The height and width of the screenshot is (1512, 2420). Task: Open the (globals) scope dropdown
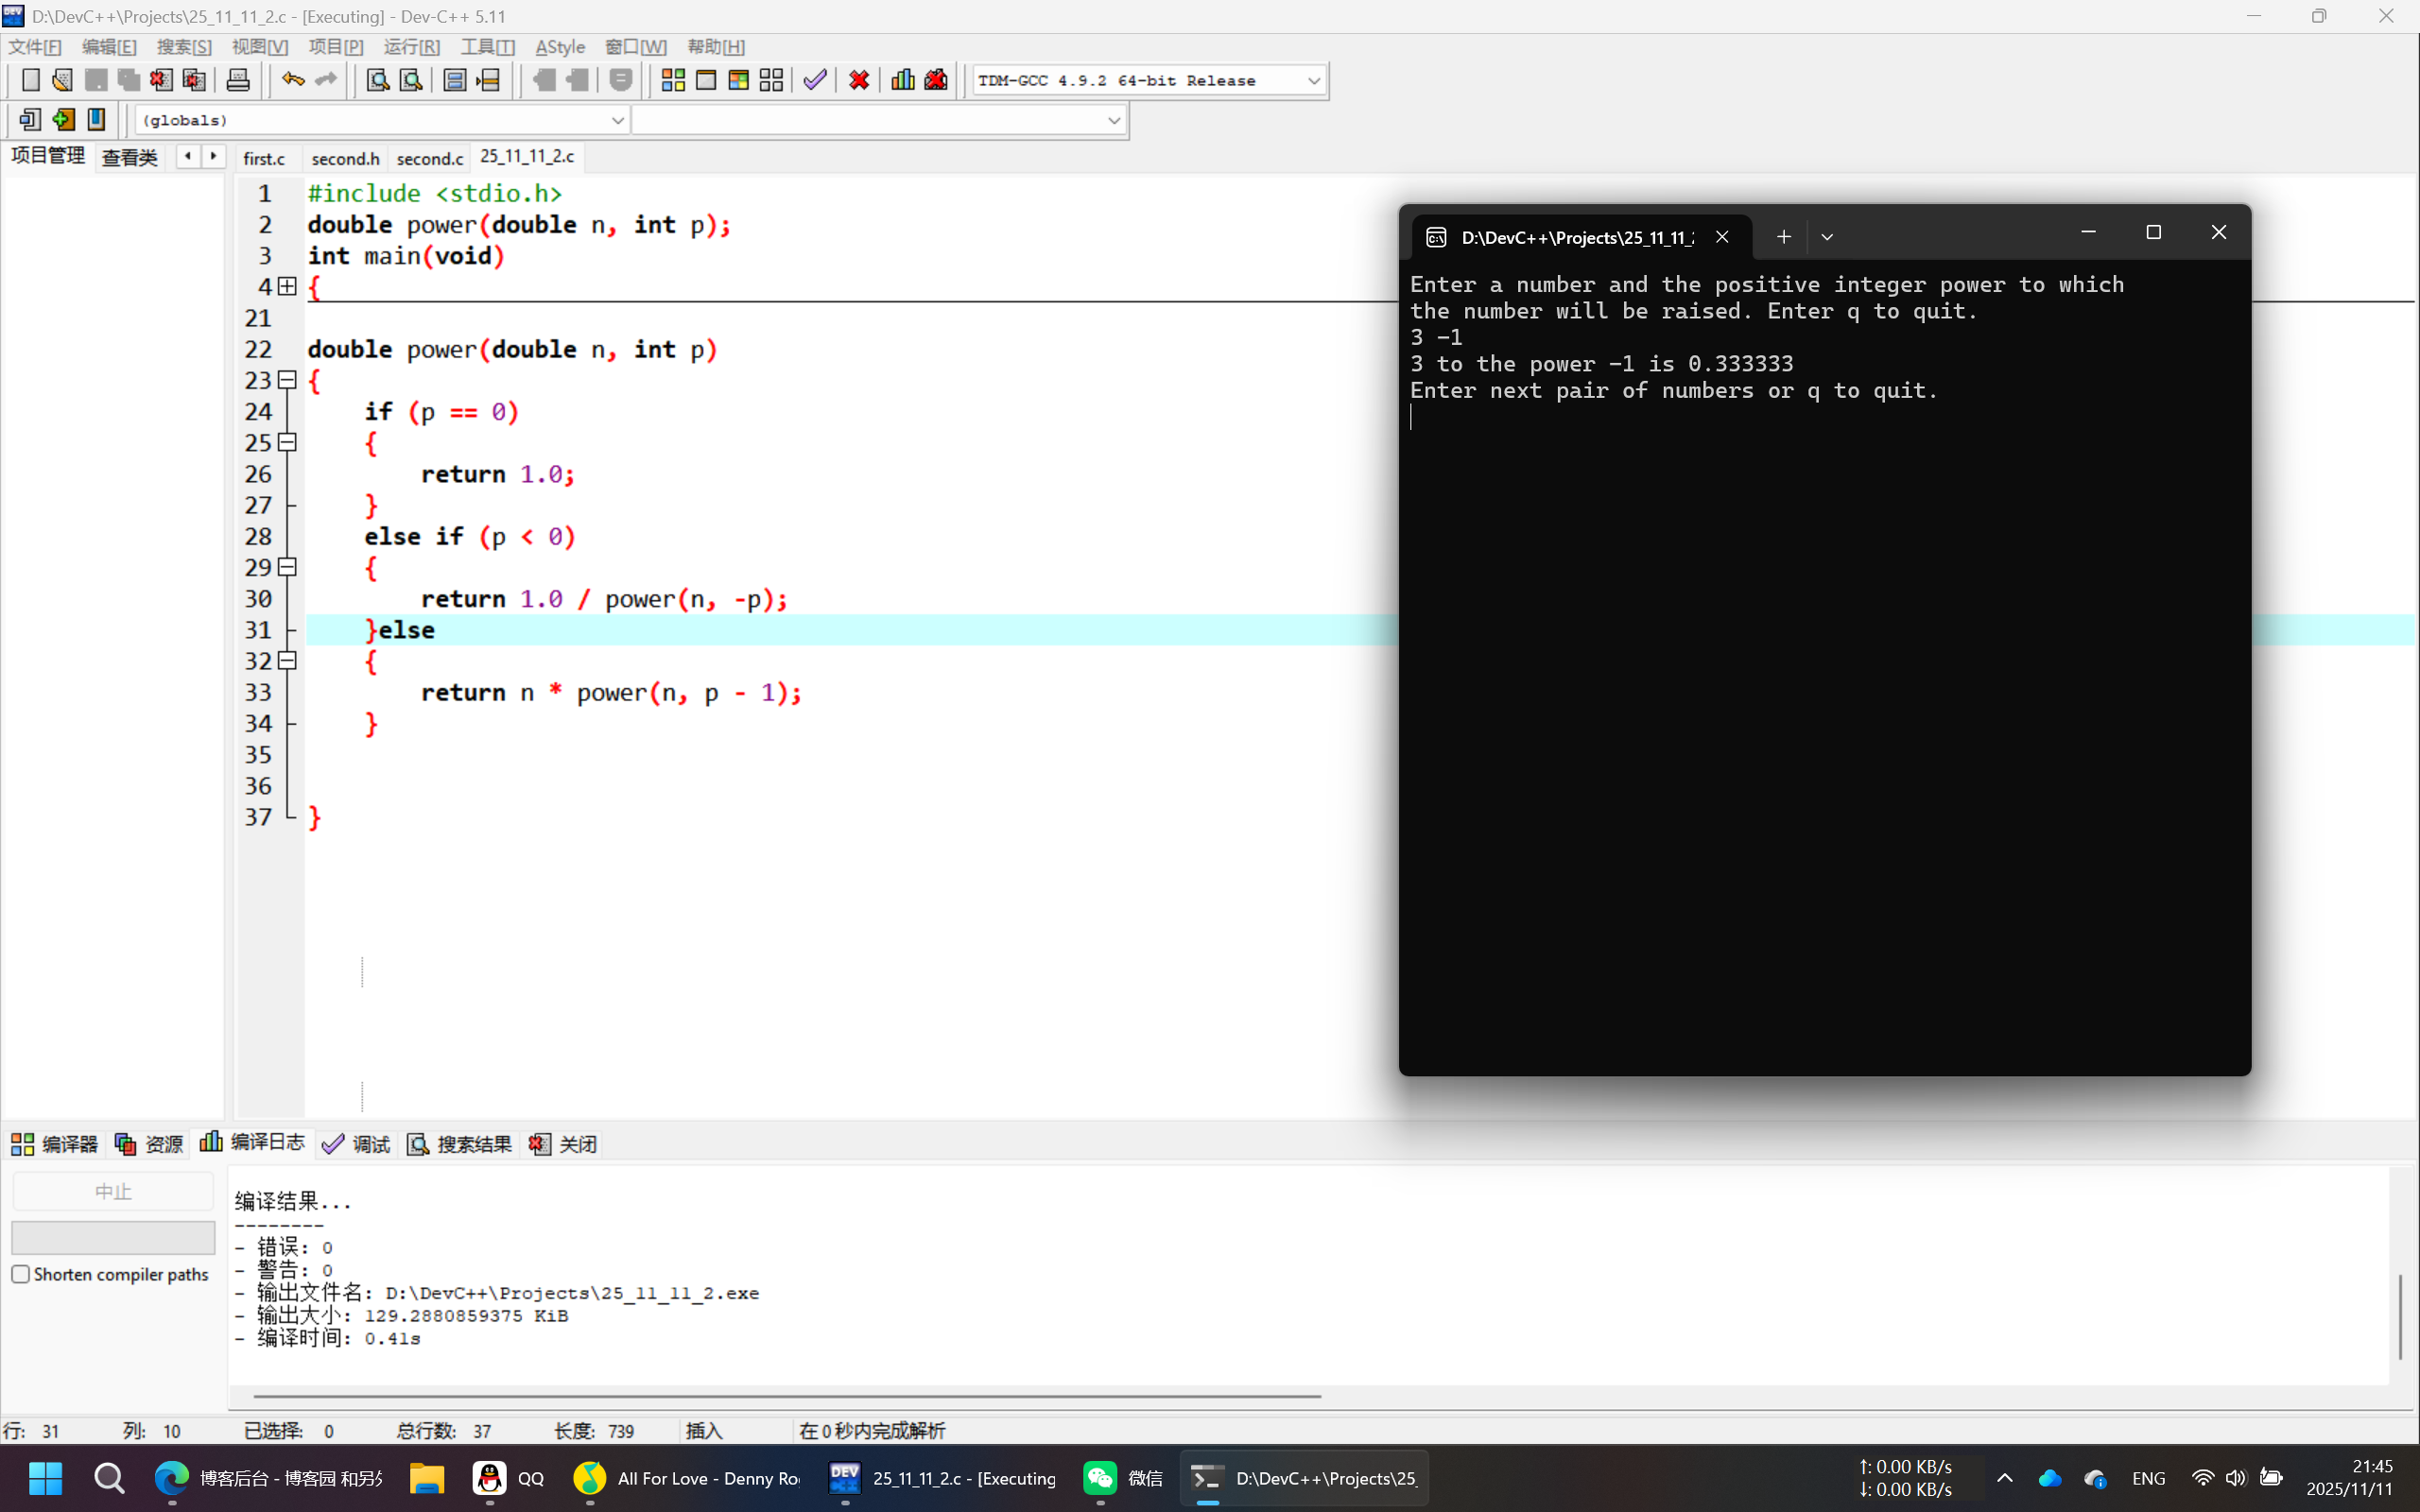617,120
